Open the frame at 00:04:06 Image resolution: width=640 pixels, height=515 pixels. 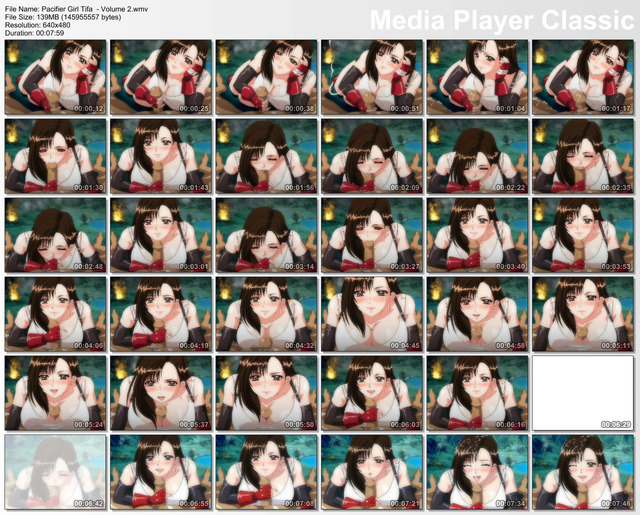pyautogui.click(x=55, y=314)
